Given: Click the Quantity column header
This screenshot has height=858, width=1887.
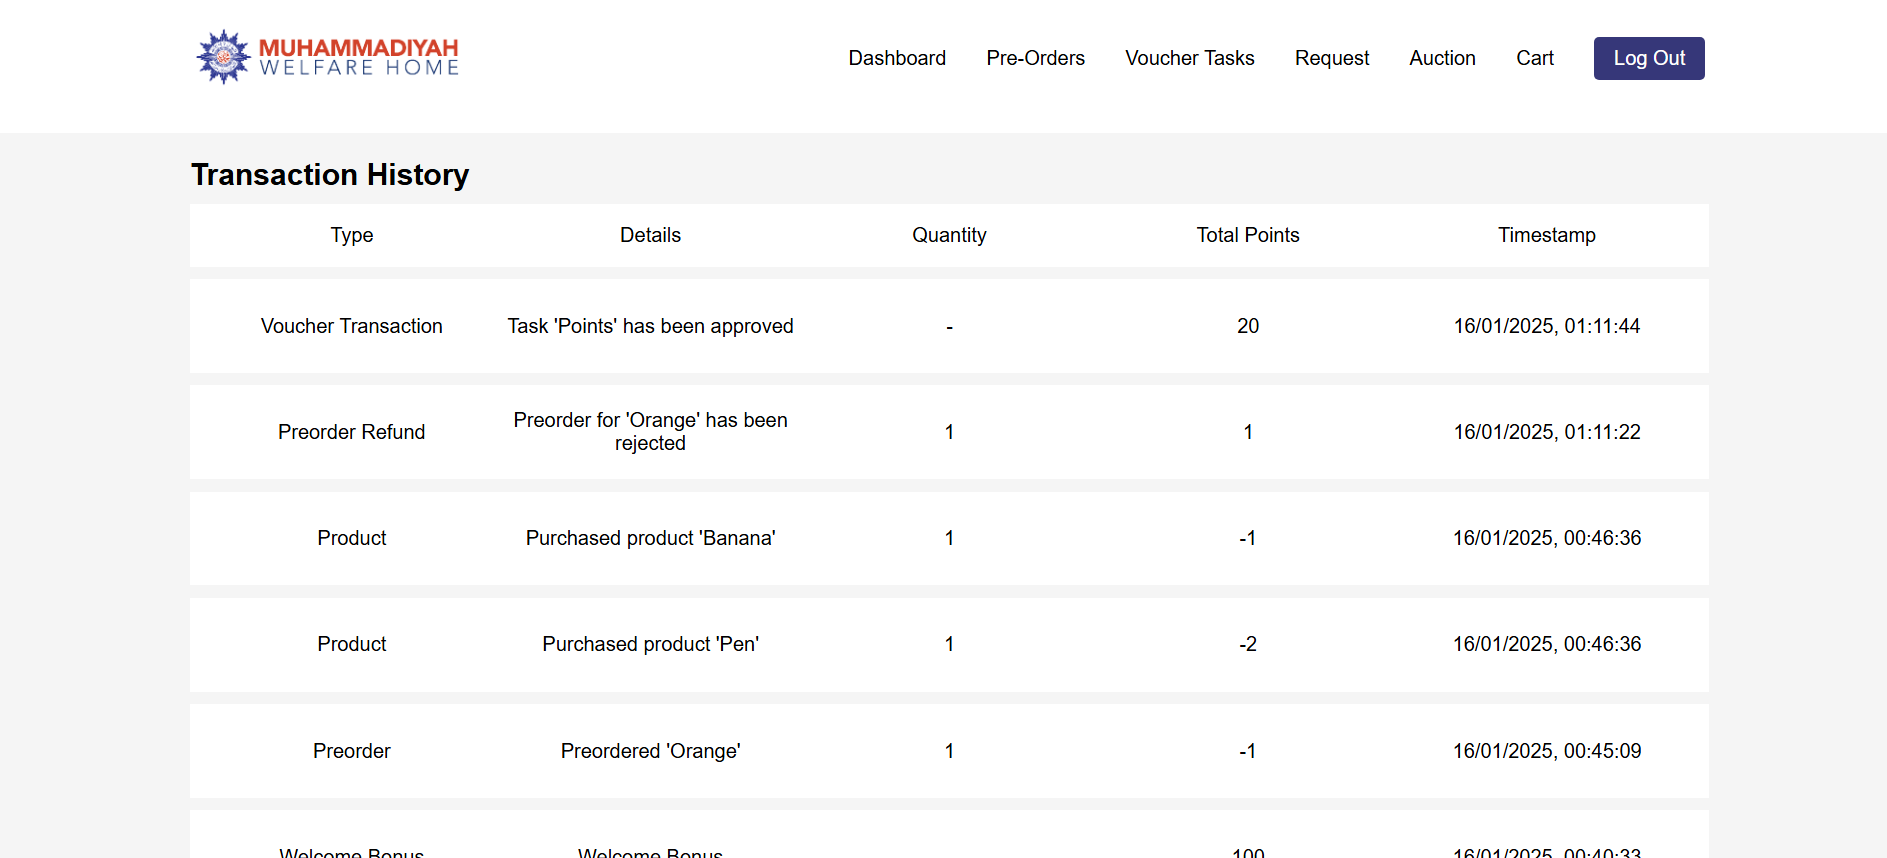Looking at the screenshot, I should tap(949, 235).
